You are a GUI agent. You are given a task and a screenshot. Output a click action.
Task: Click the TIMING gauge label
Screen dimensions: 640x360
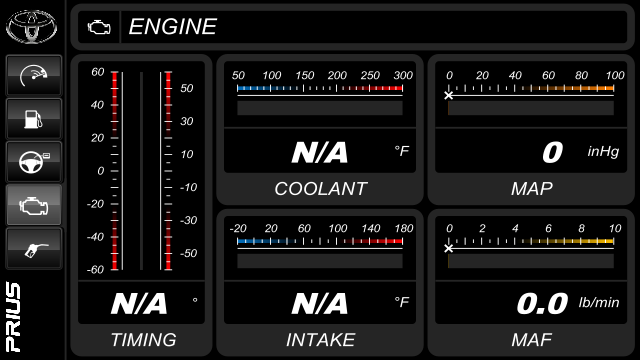coord(143,340)
